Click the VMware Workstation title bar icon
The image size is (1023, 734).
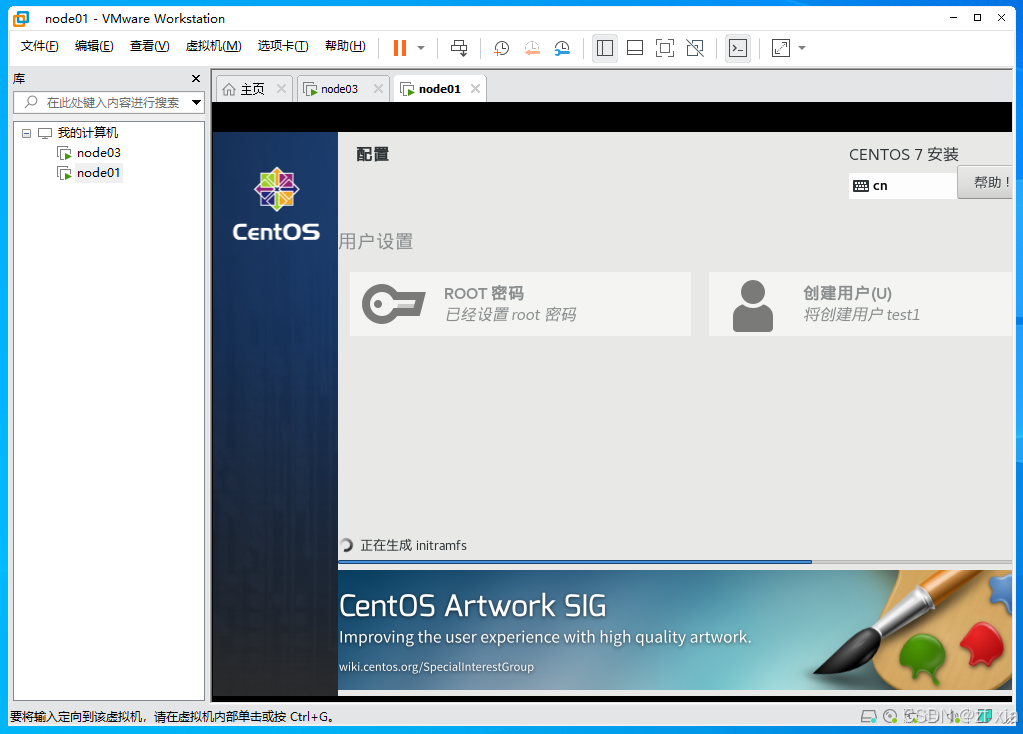(x=21, y=18)
